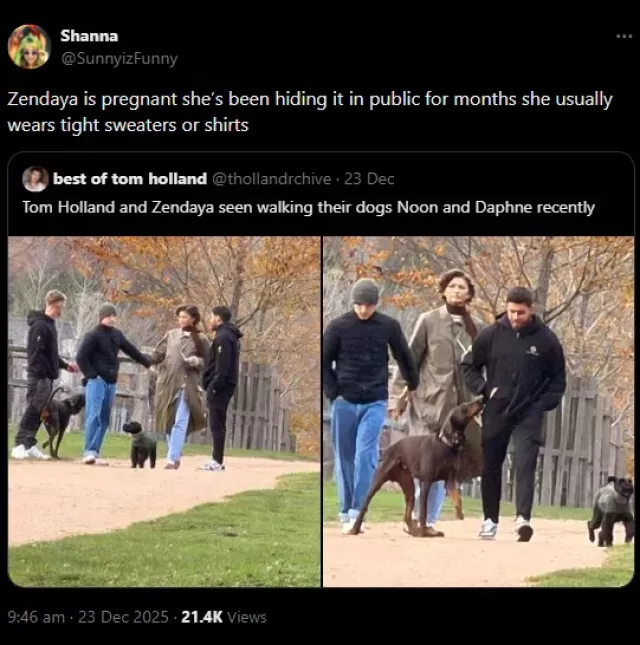Enlarge the right photo of three walkers

click(478, 411)
